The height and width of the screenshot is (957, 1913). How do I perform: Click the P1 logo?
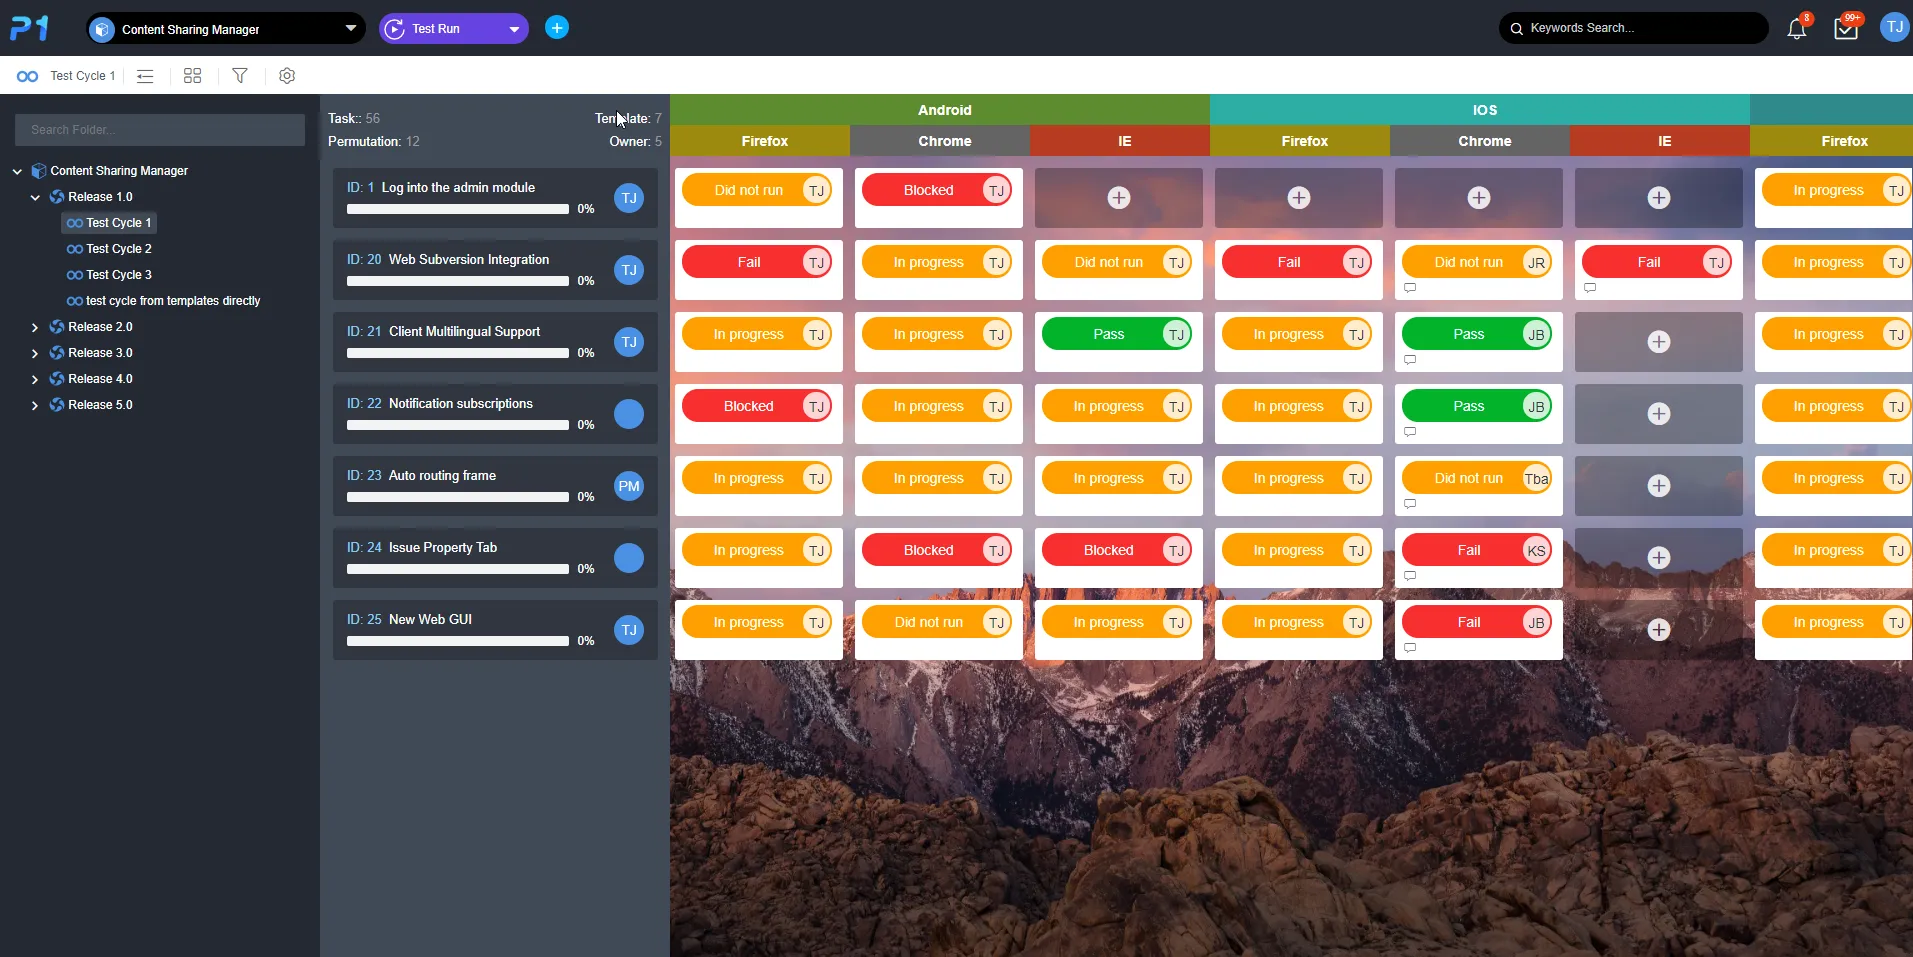coord(30,28)
